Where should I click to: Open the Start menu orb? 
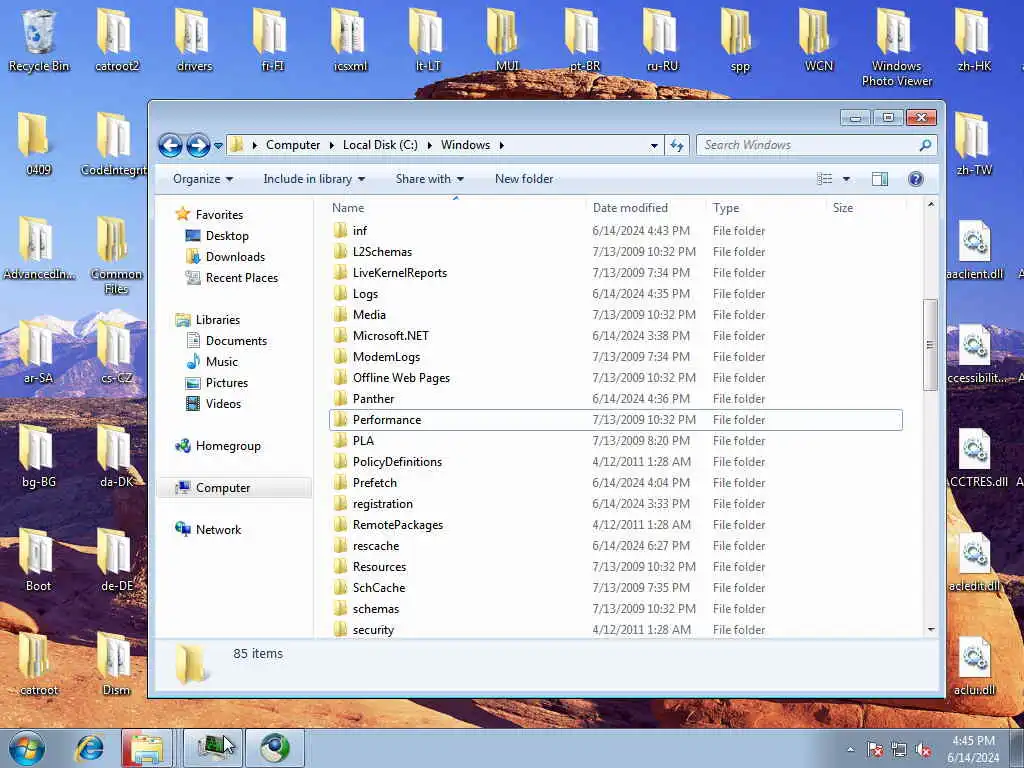click(27, 748)
